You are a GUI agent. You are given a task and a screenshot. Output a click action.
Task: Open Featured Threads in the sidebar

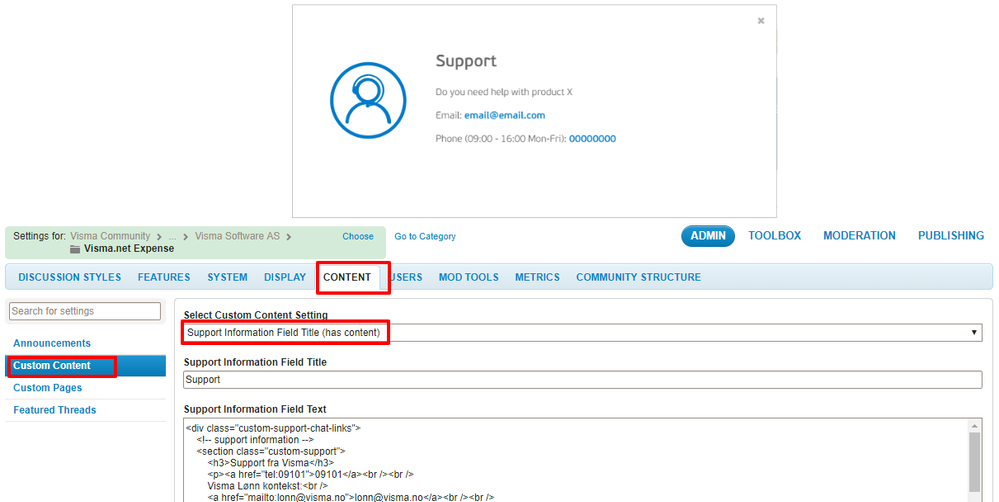pyautogui.click(x=55, y=410)
